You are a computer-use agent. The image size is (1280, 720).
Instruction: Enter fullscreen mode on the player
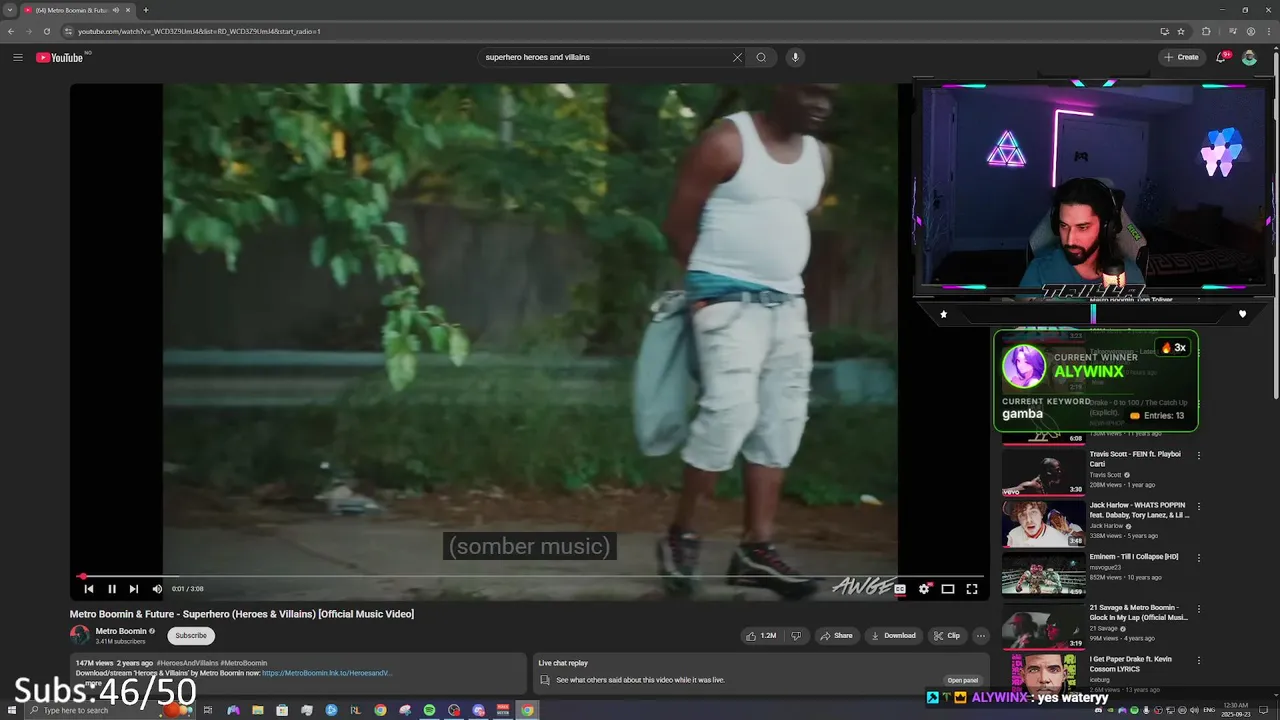tap(972, 589)
